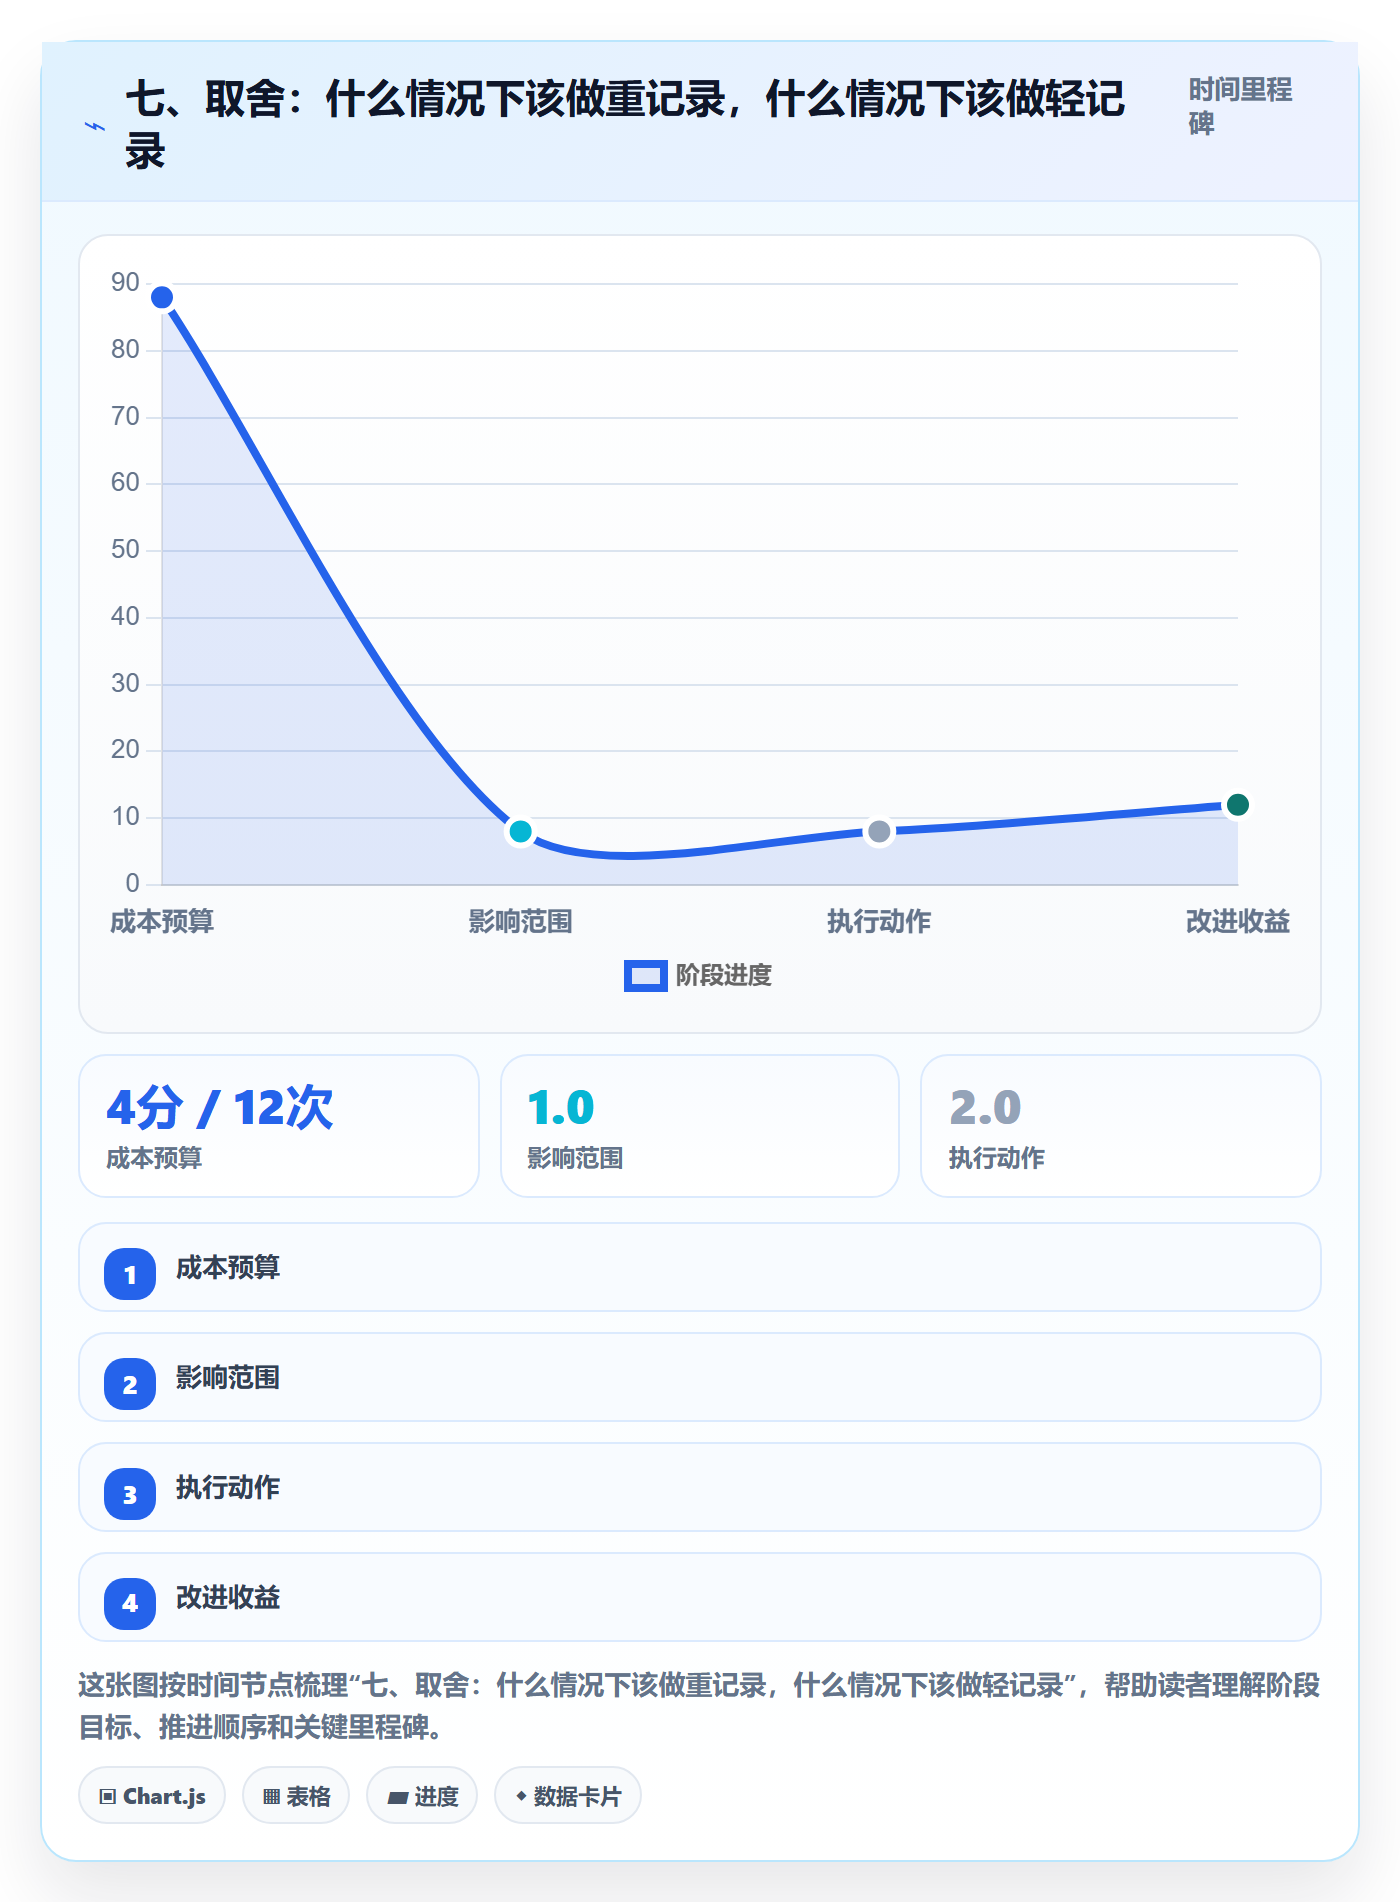The image size is (1400, 1902).
Task: Click the Chart.js tag
Action: click(152, 1796)
